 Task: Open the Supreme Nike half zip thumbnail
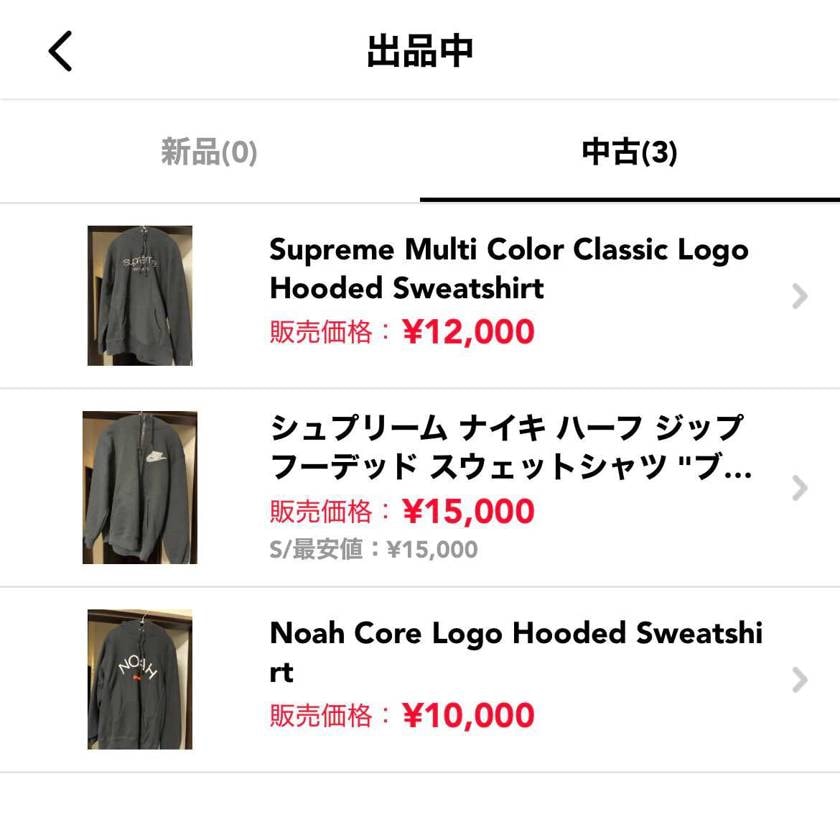click(x=140, y=487)
